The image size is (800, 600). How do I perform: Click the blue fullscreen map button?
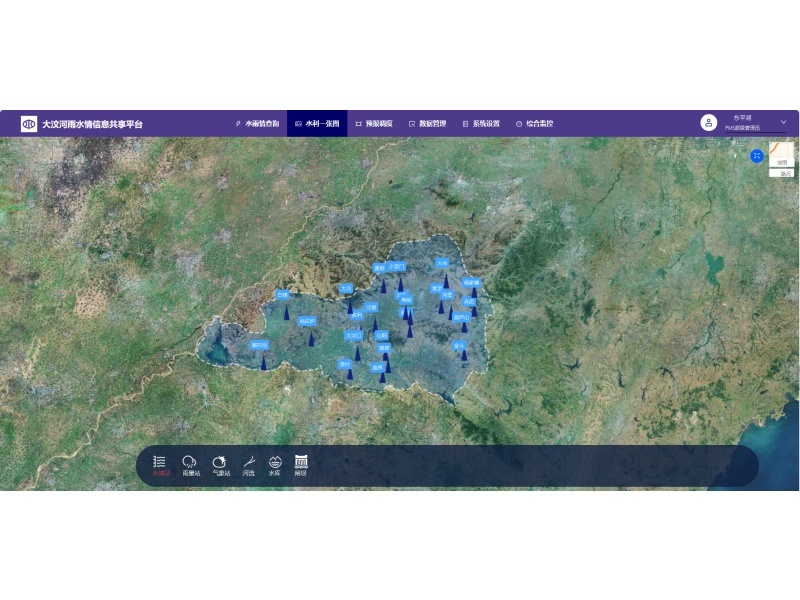[x=757, y=155]
